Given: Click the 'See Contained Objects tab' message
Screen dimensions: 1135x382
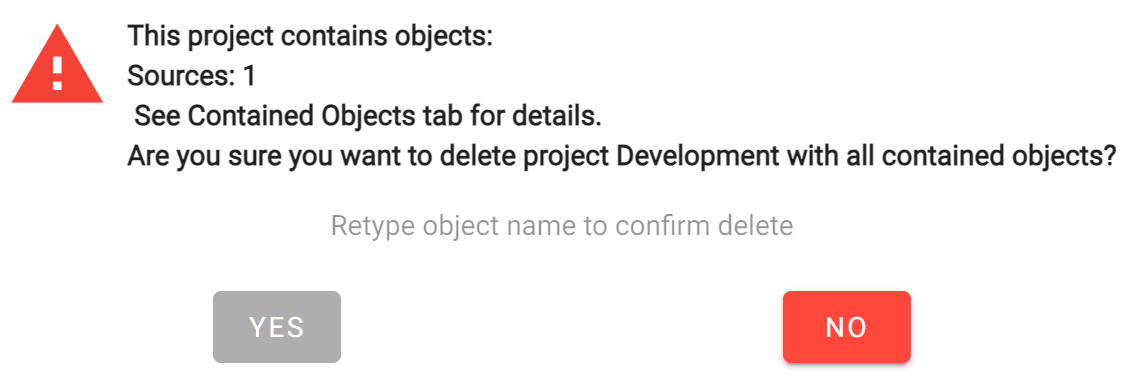Looking at the screenshot, I should [368, 116].
